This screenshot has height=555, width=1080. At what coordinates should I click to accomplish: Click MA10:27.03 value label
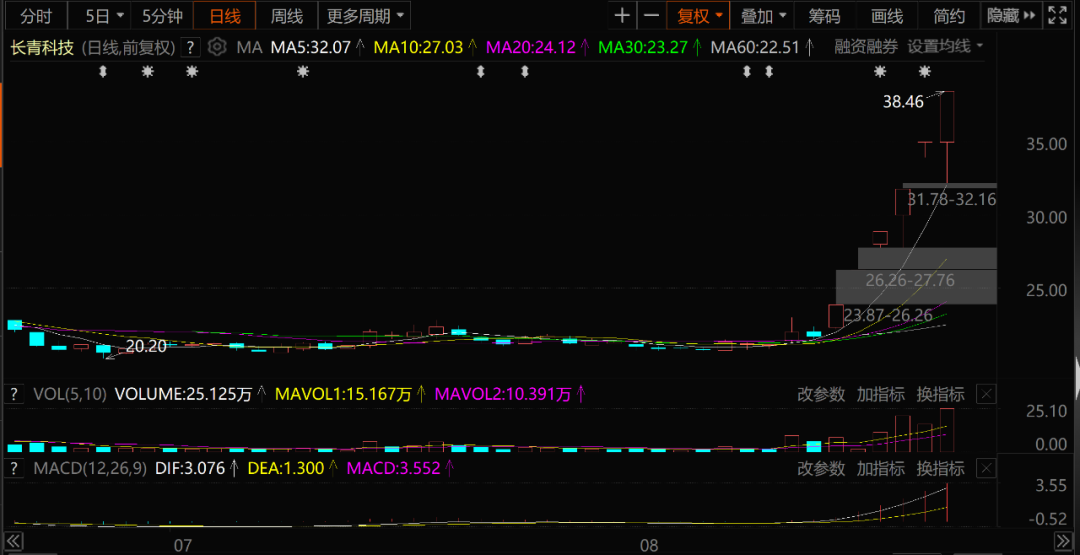[x=418, y=48]
